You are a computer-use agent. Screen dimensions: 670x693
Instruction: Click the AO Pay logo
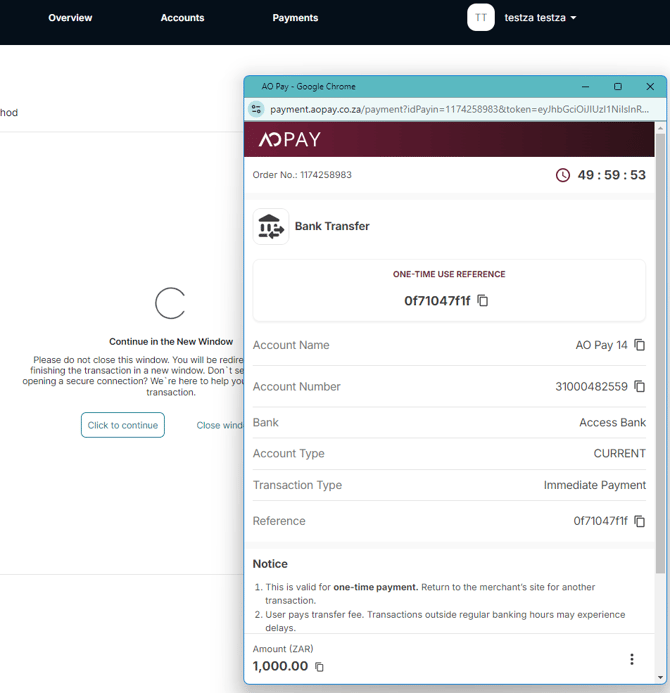[290, 139]
